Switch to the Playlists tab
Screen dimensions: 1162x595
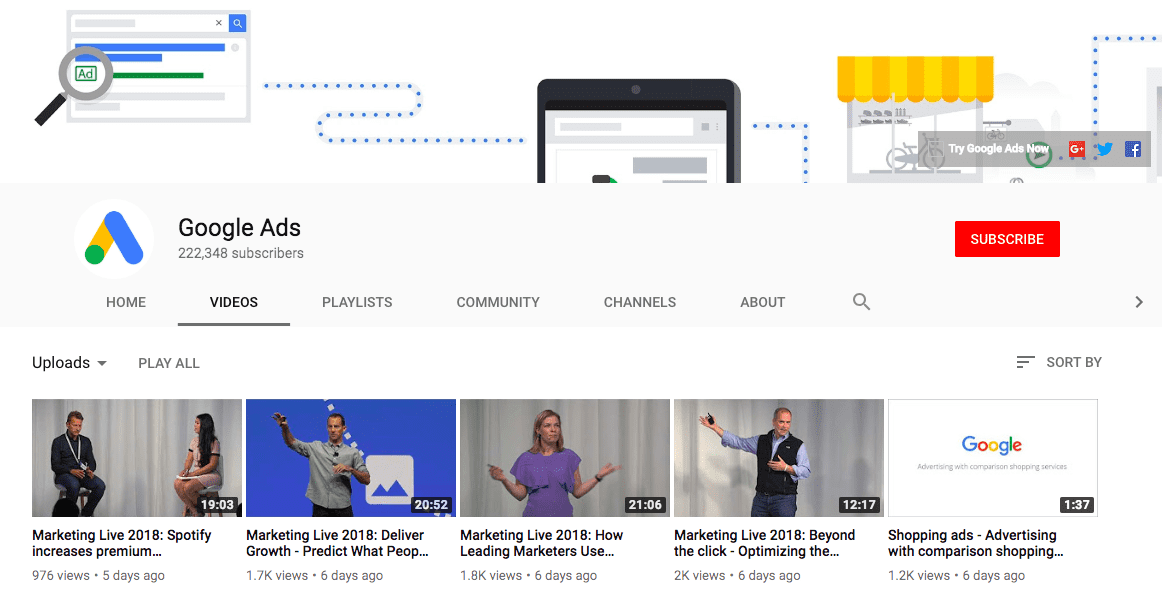(357, 302)
